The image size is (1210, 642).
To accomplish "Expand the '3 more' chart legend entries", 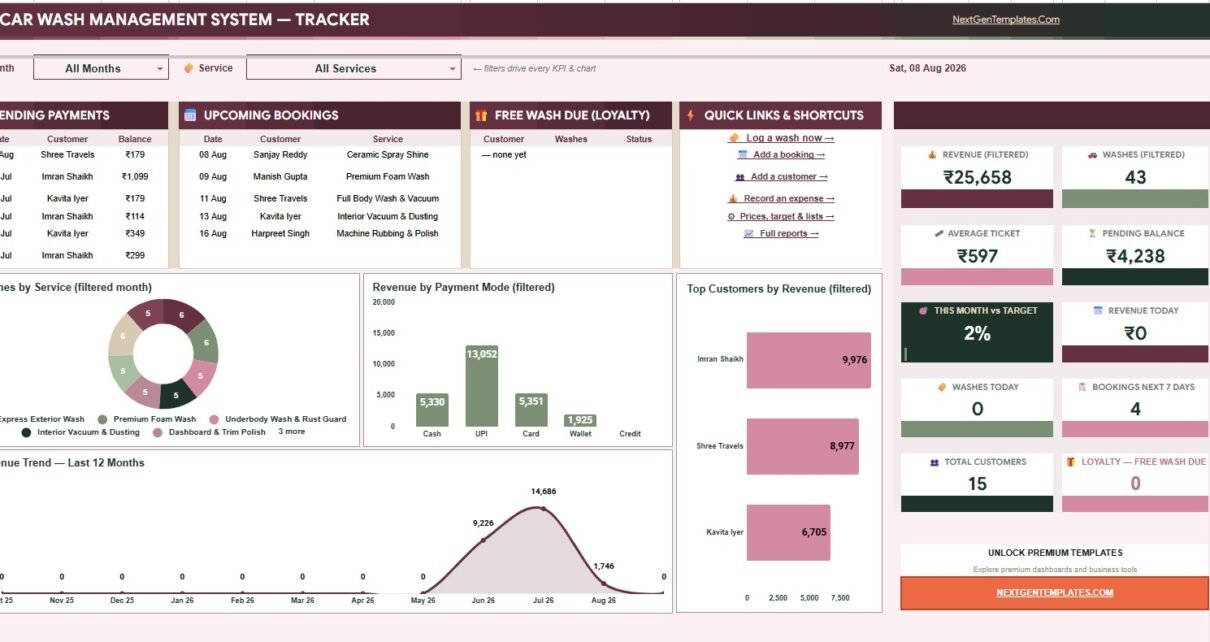I will [292, 431].
